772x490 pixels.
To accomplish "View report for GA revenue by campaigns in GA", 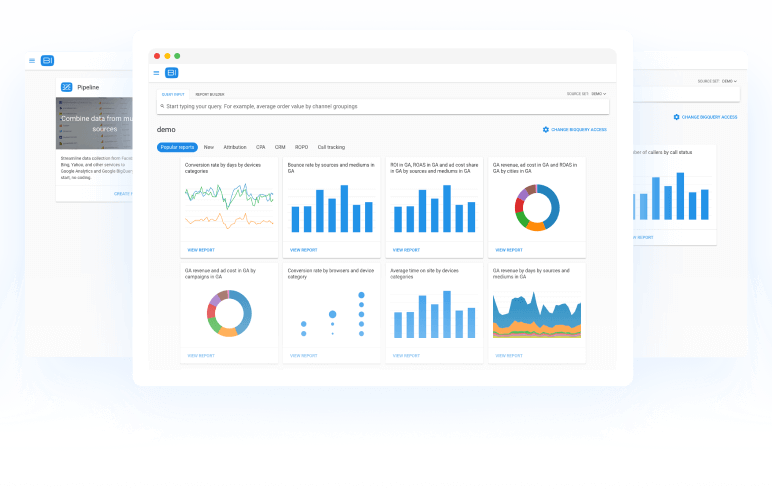I will pos(201,356).
